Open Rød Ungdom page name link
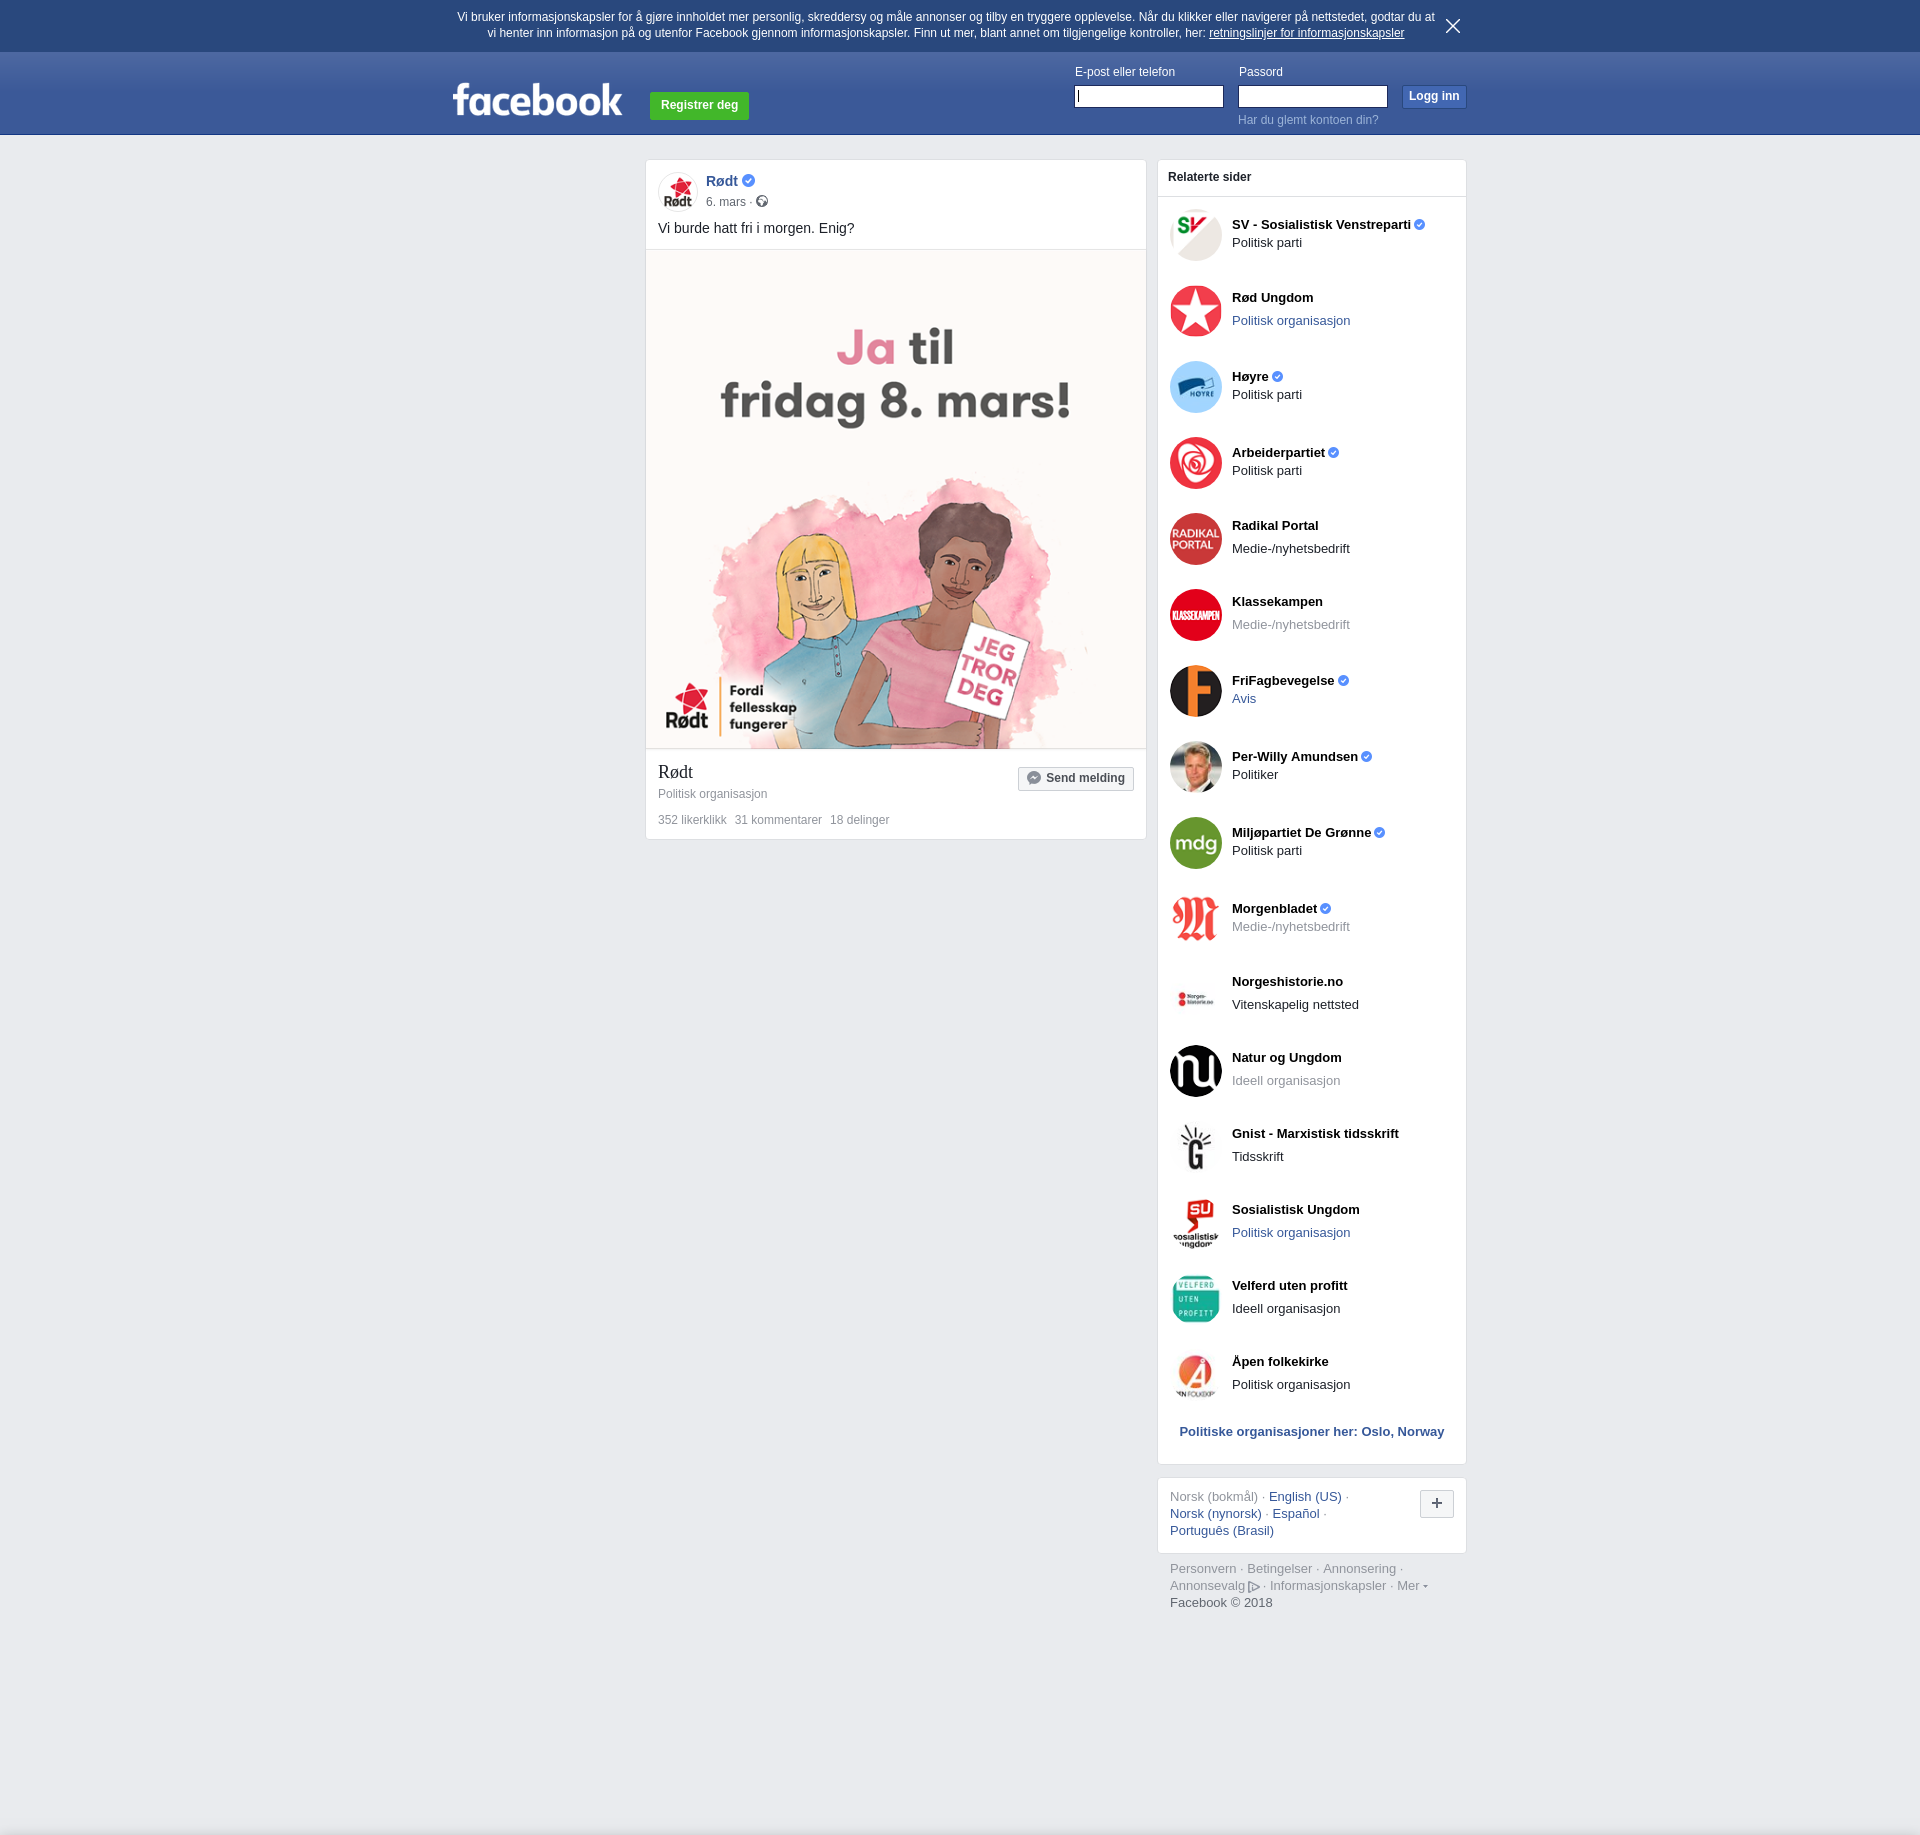Screen dimensions: 1920x1835 point(1272,298)
